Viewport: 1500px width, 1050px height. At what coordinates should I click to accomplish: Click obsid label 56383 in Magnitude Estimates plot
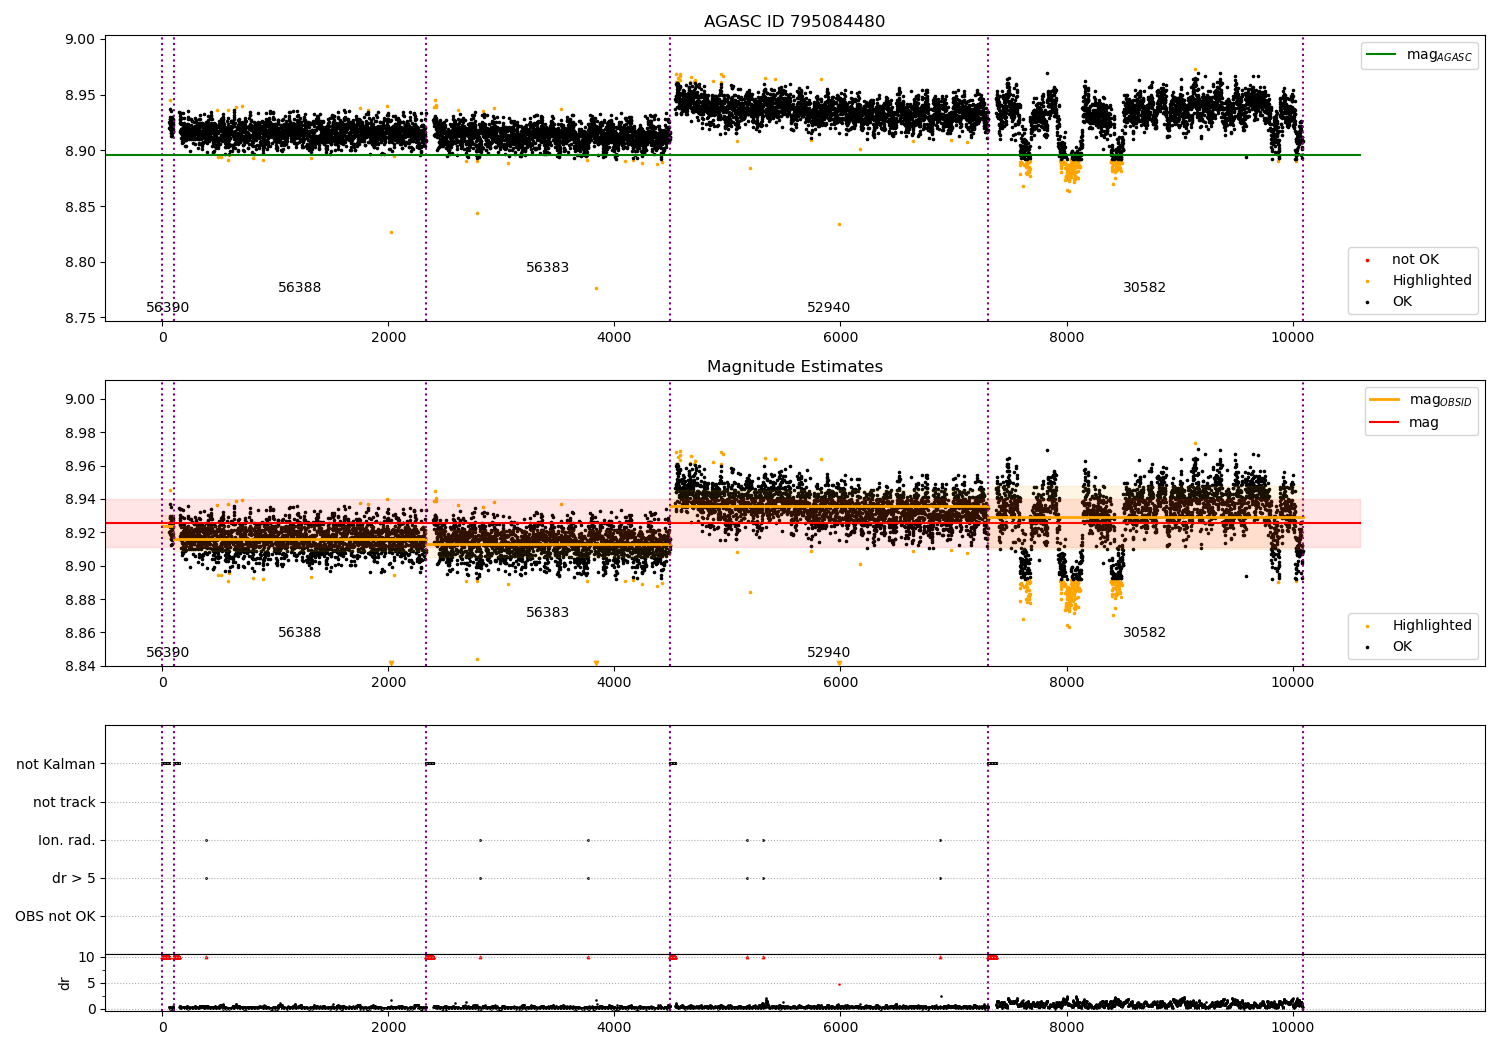click(547, 613)
